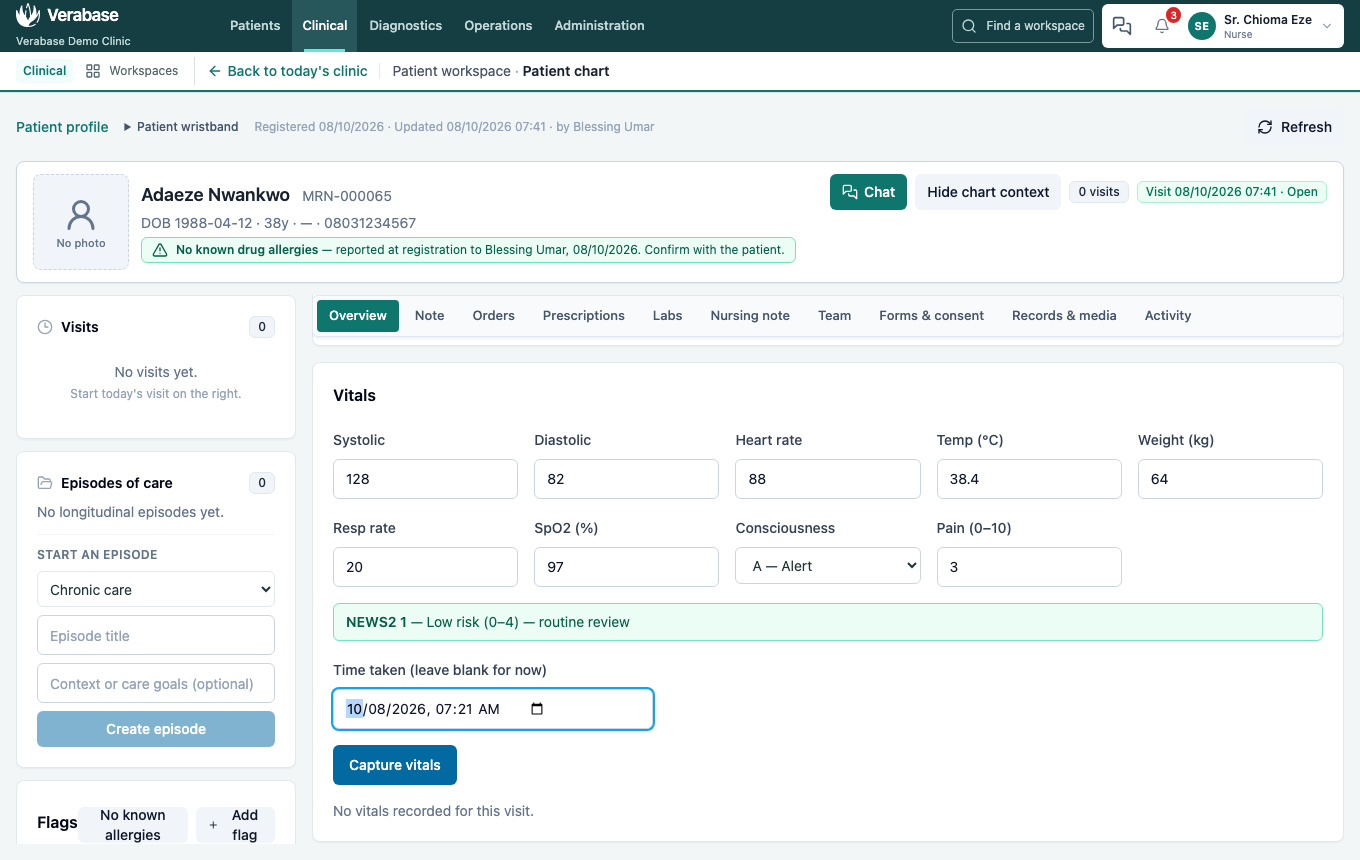
Task: Open the chat messages icon in header
Action: point(1122,26)
